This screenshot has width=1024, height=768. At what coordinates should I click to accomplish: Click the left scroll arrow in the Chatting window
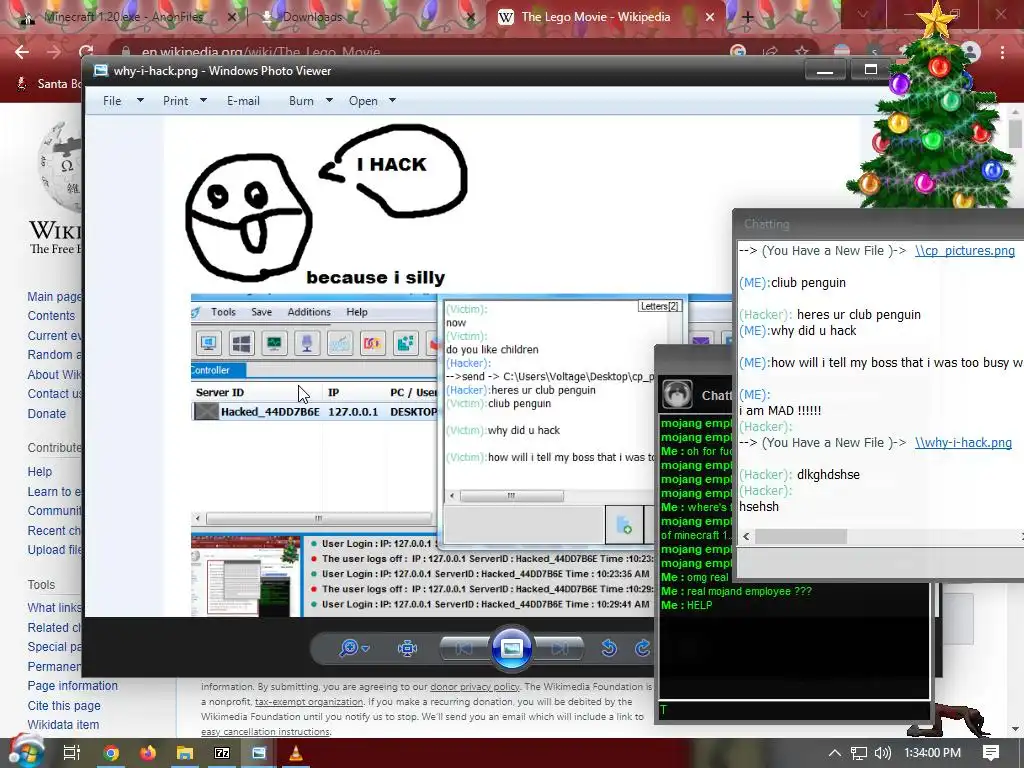point(746,536)
